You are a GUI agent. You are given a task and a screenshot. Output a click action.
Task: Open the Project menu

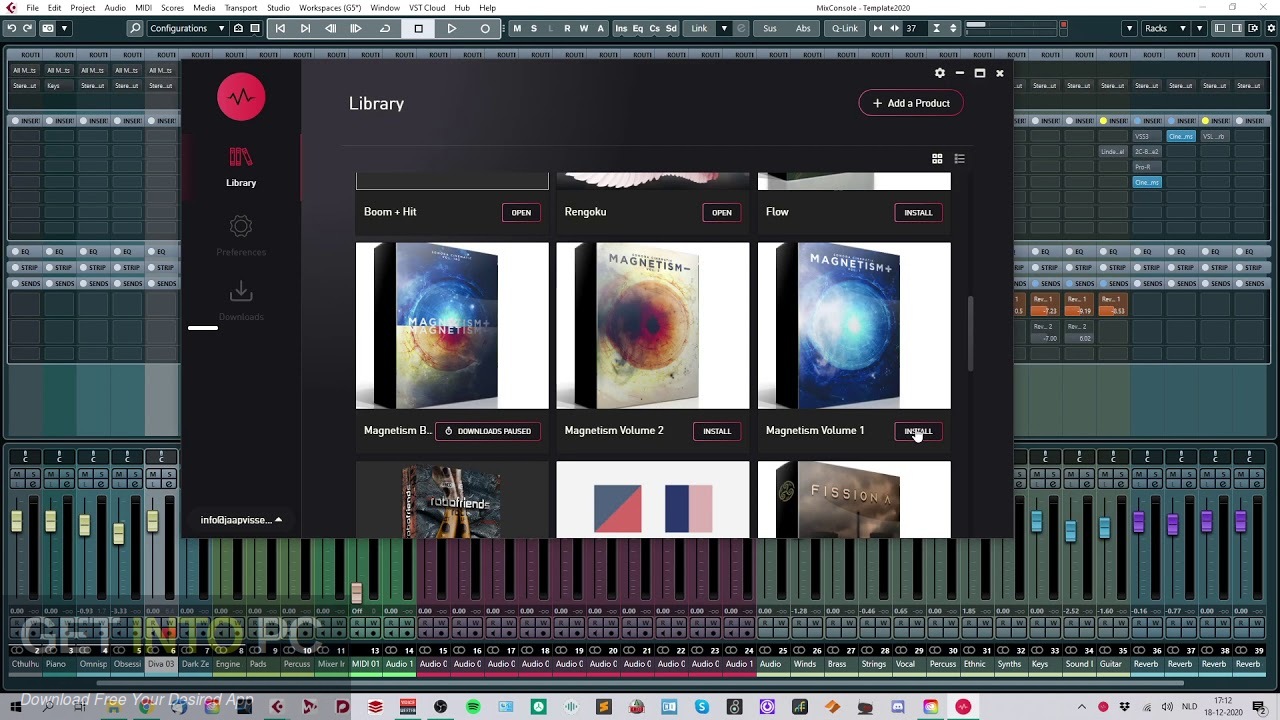click(83, 7)
